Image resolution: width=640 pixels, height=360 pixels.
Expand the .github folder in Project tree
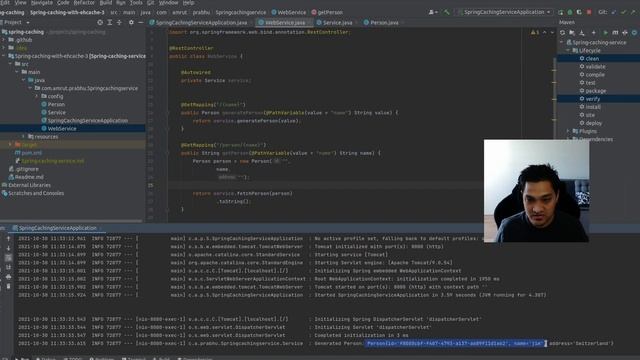coord(4,40)
